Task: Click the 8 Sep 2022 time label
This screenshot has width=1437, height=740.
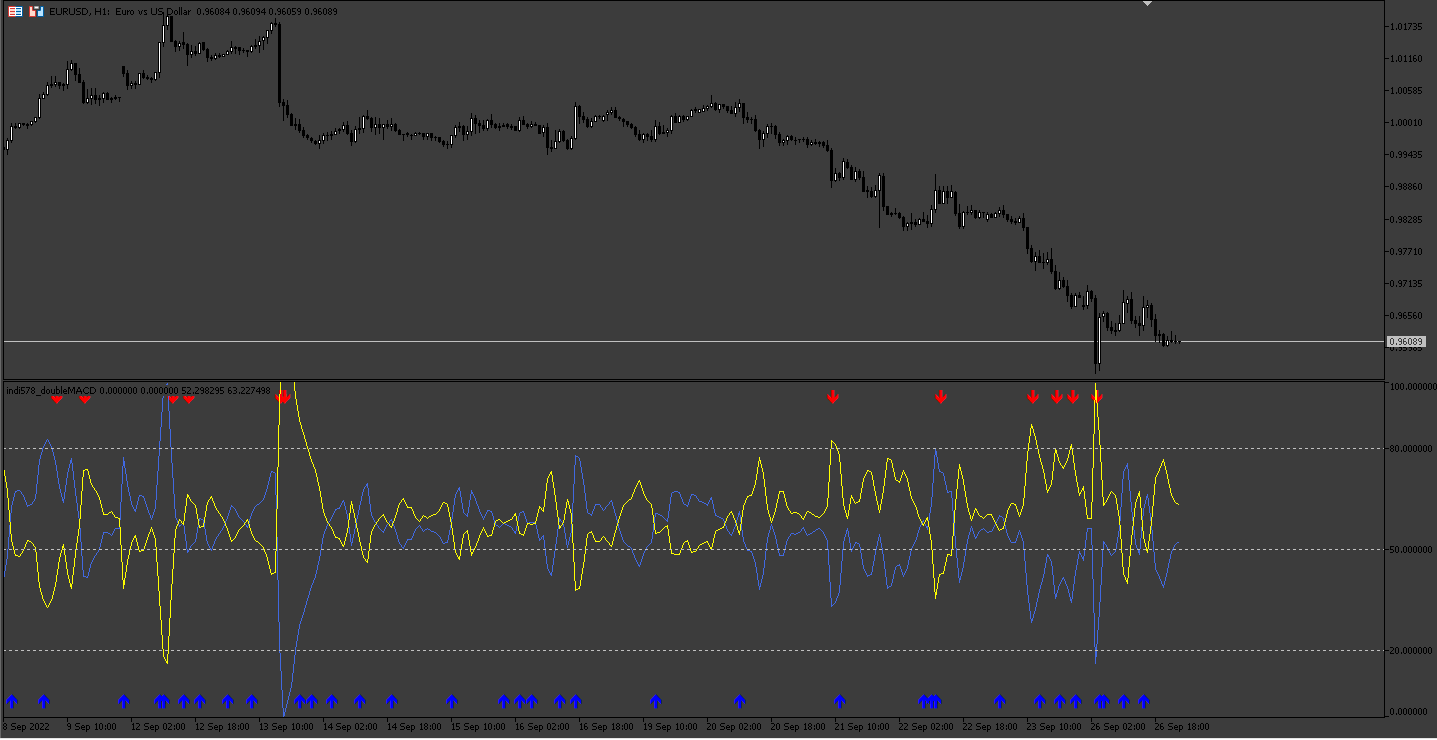Action: [27, 728]
